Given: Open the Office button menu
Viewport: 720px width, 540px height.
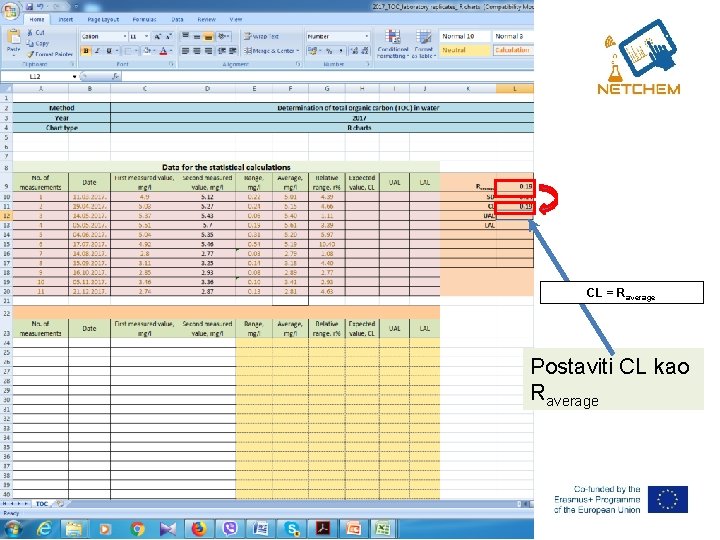Looking at the screenshot, I should (11, 9).
